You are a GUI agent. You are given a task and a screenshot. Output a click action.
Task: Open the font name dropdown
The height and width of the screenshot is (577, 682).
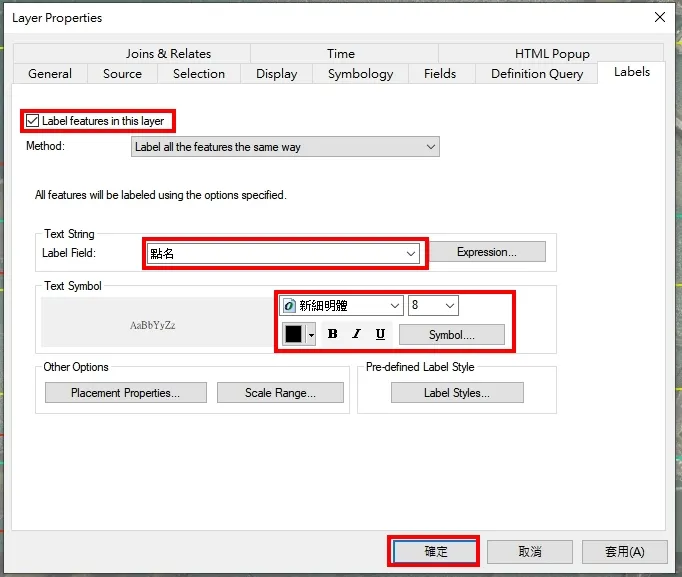click(341, 305)
